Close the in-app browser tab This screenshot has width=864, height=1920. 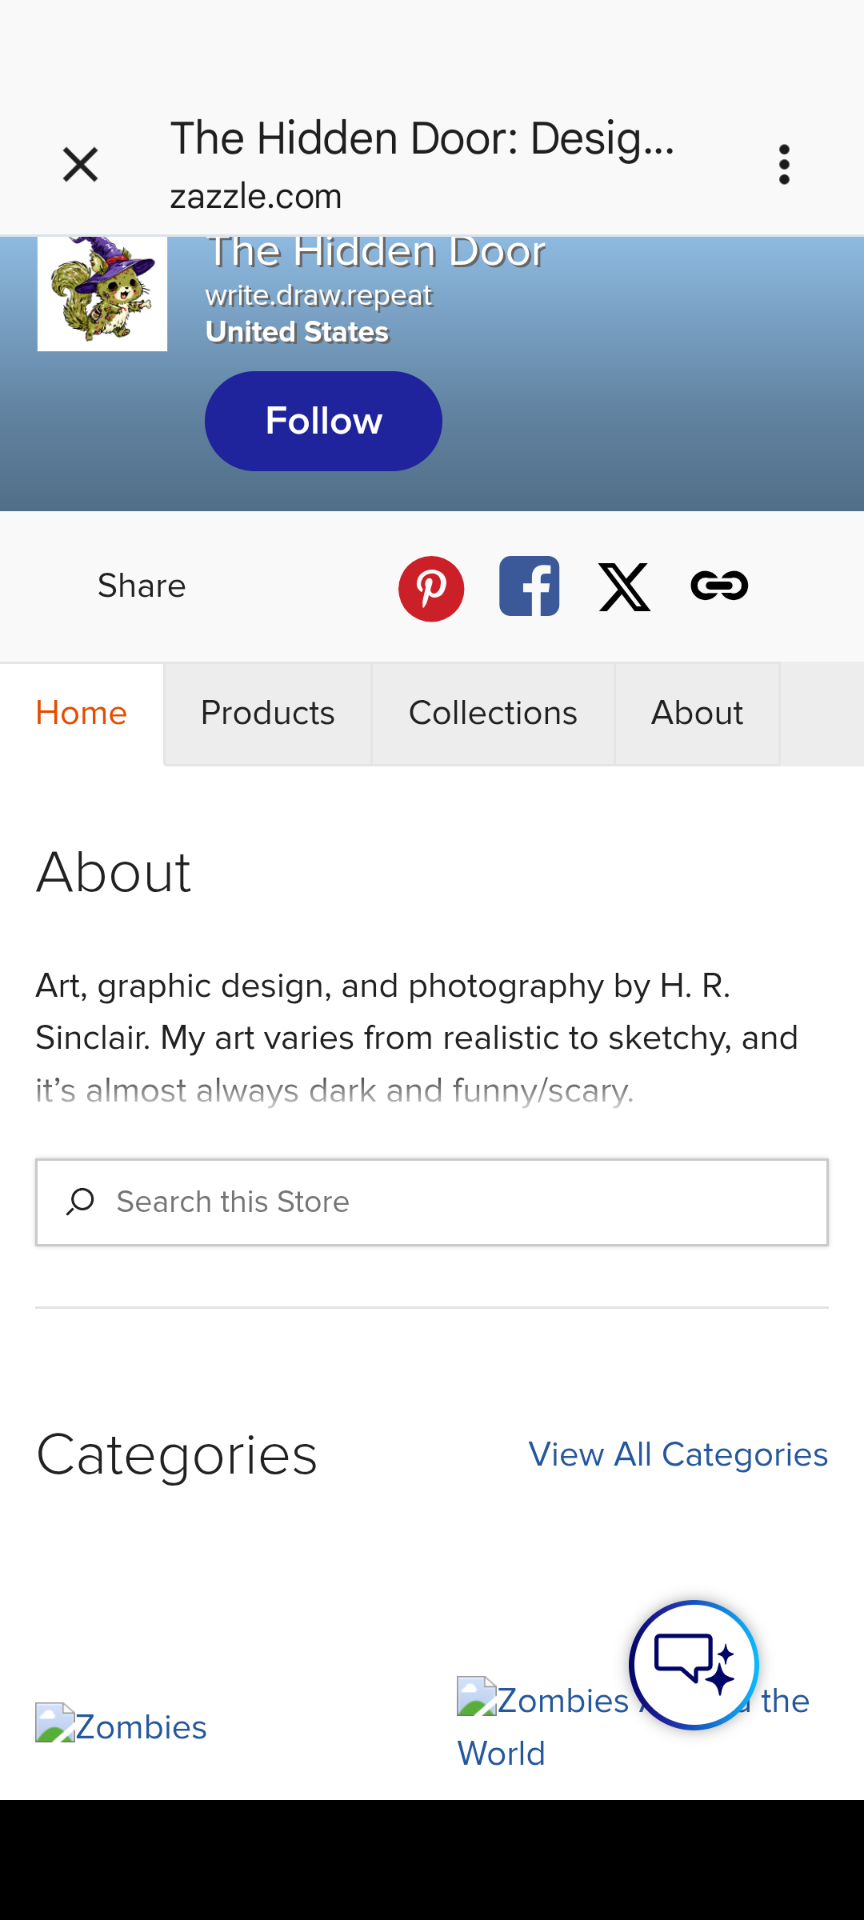(80, 164)
